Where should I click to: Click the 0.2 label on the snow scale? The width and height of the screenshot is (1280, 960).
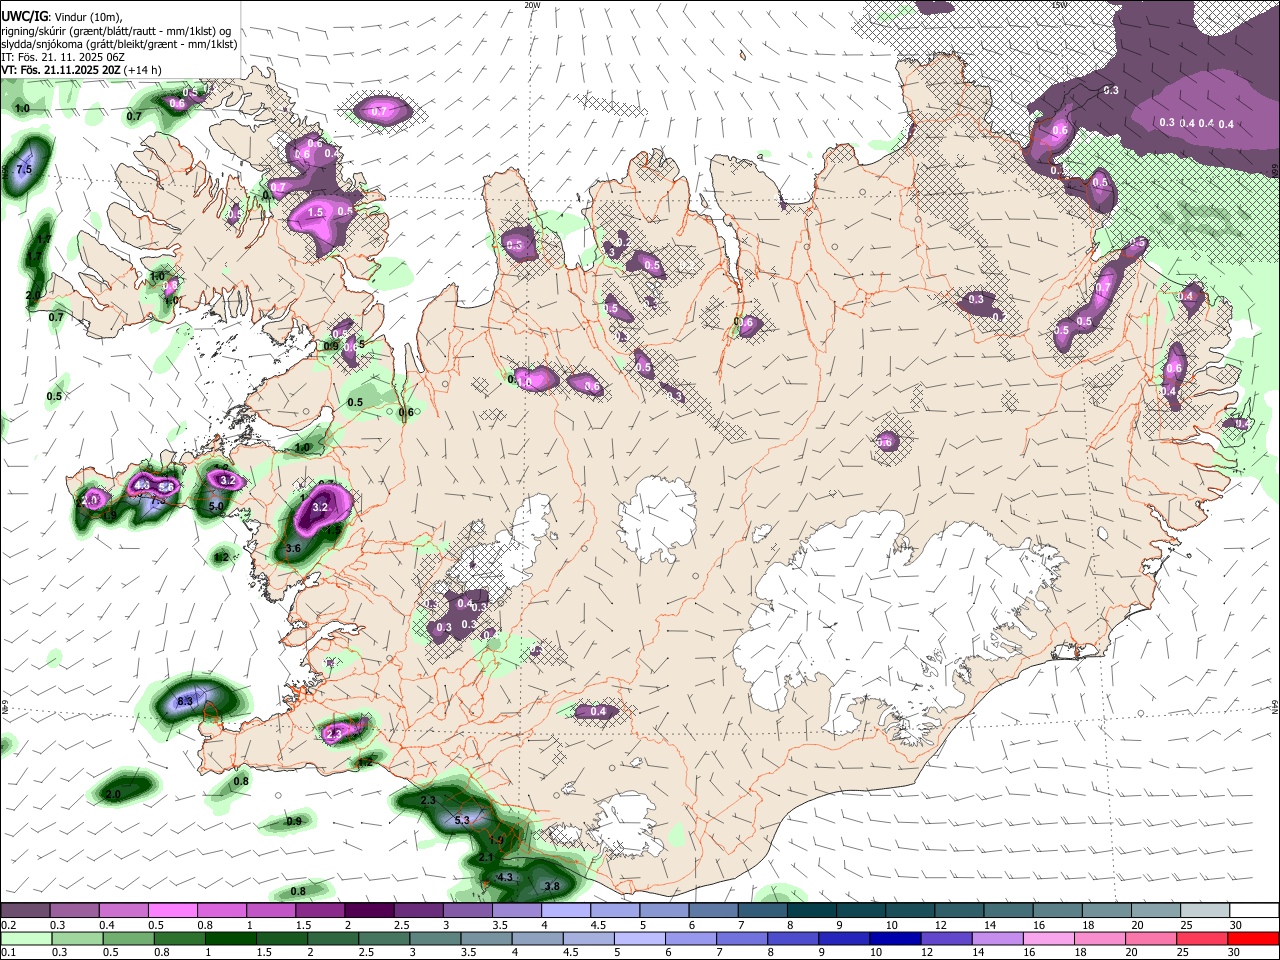coord(9,925)
